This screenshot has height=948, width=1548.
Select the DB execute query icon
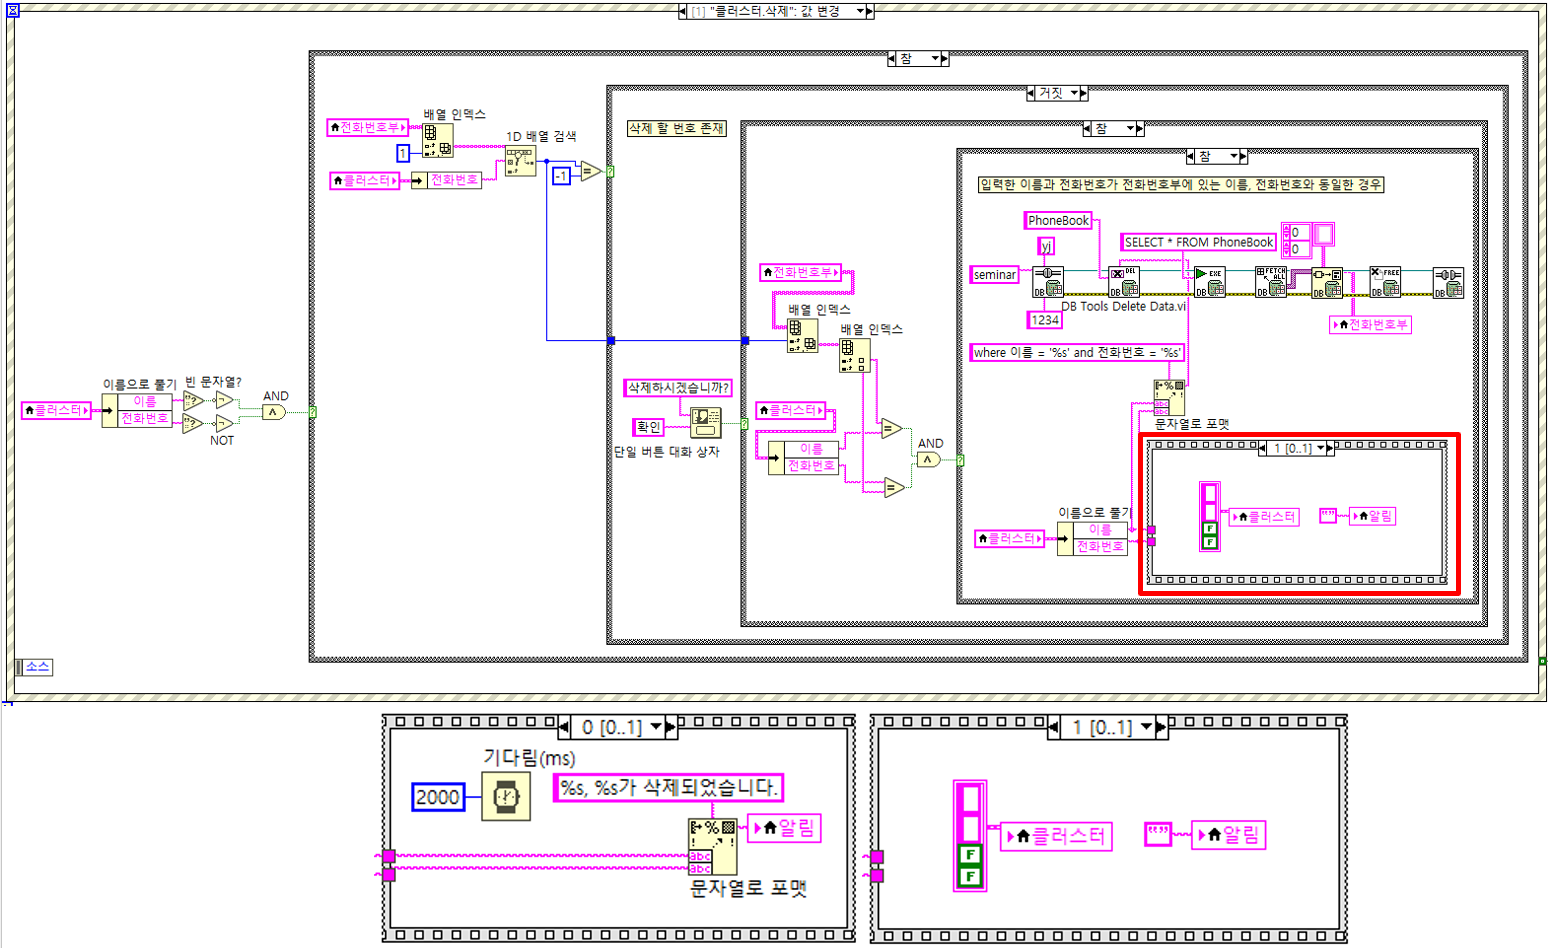pos(1209,282)
